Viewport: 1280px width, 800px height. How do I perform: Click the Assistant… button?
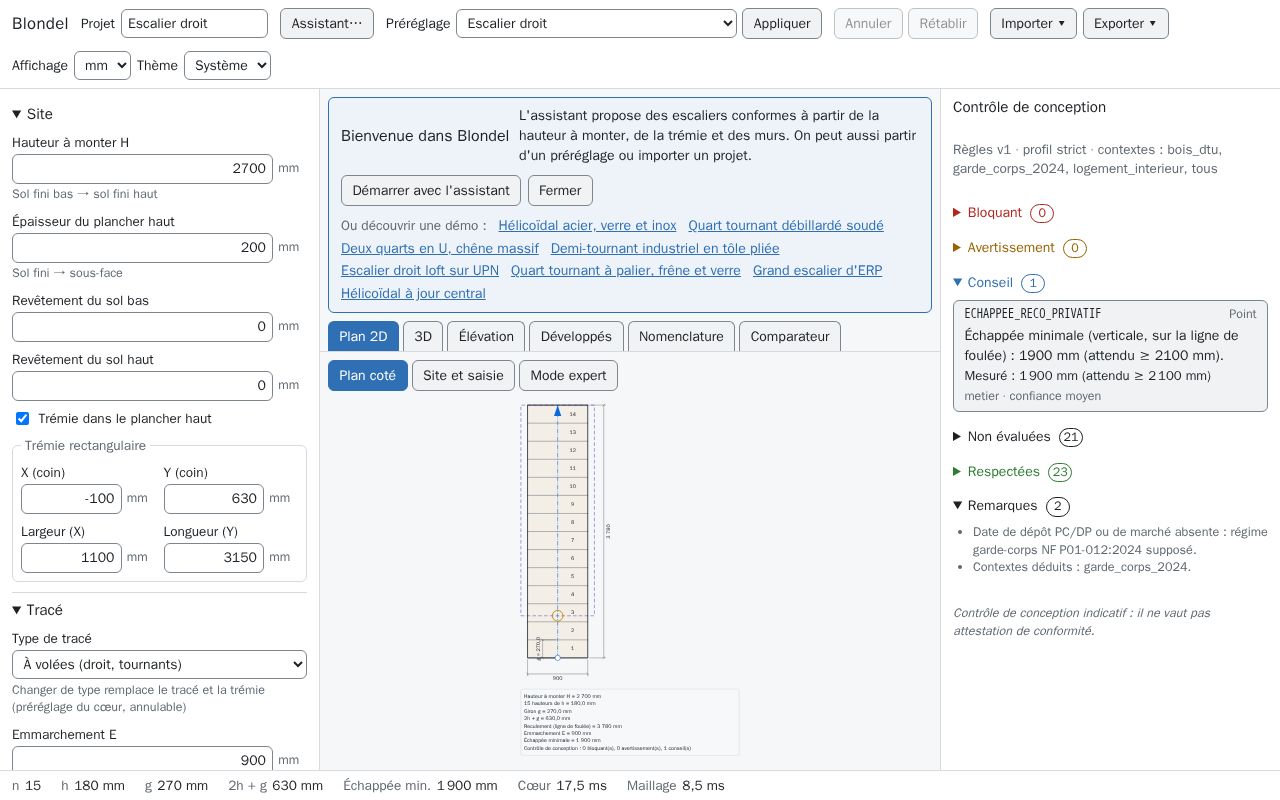pyautogui.click(x=327, y=23)
